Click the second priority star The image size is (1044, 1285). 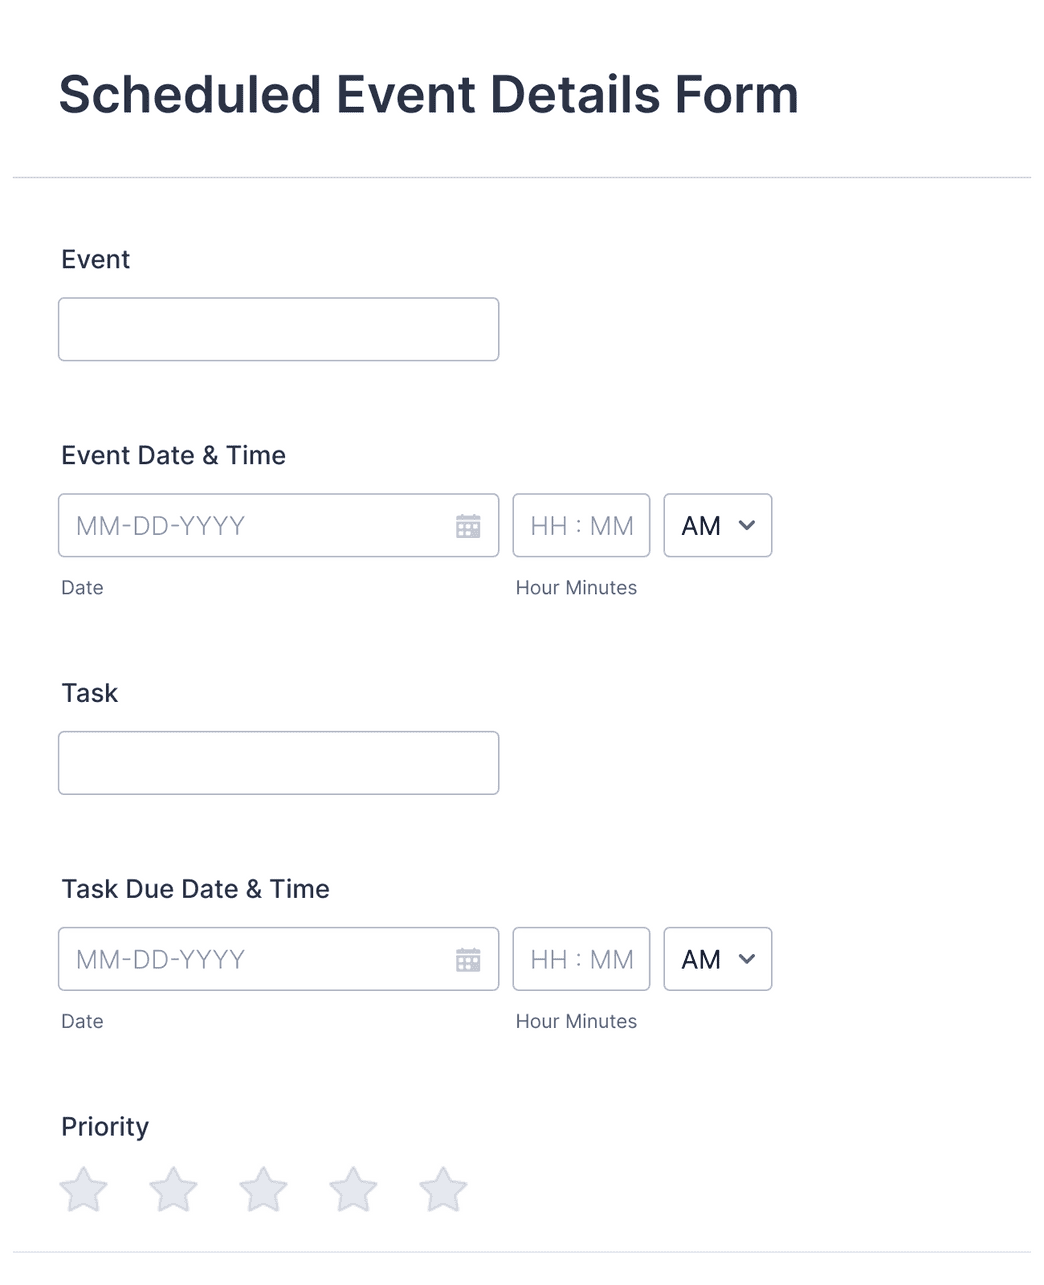pos(173,1189)
